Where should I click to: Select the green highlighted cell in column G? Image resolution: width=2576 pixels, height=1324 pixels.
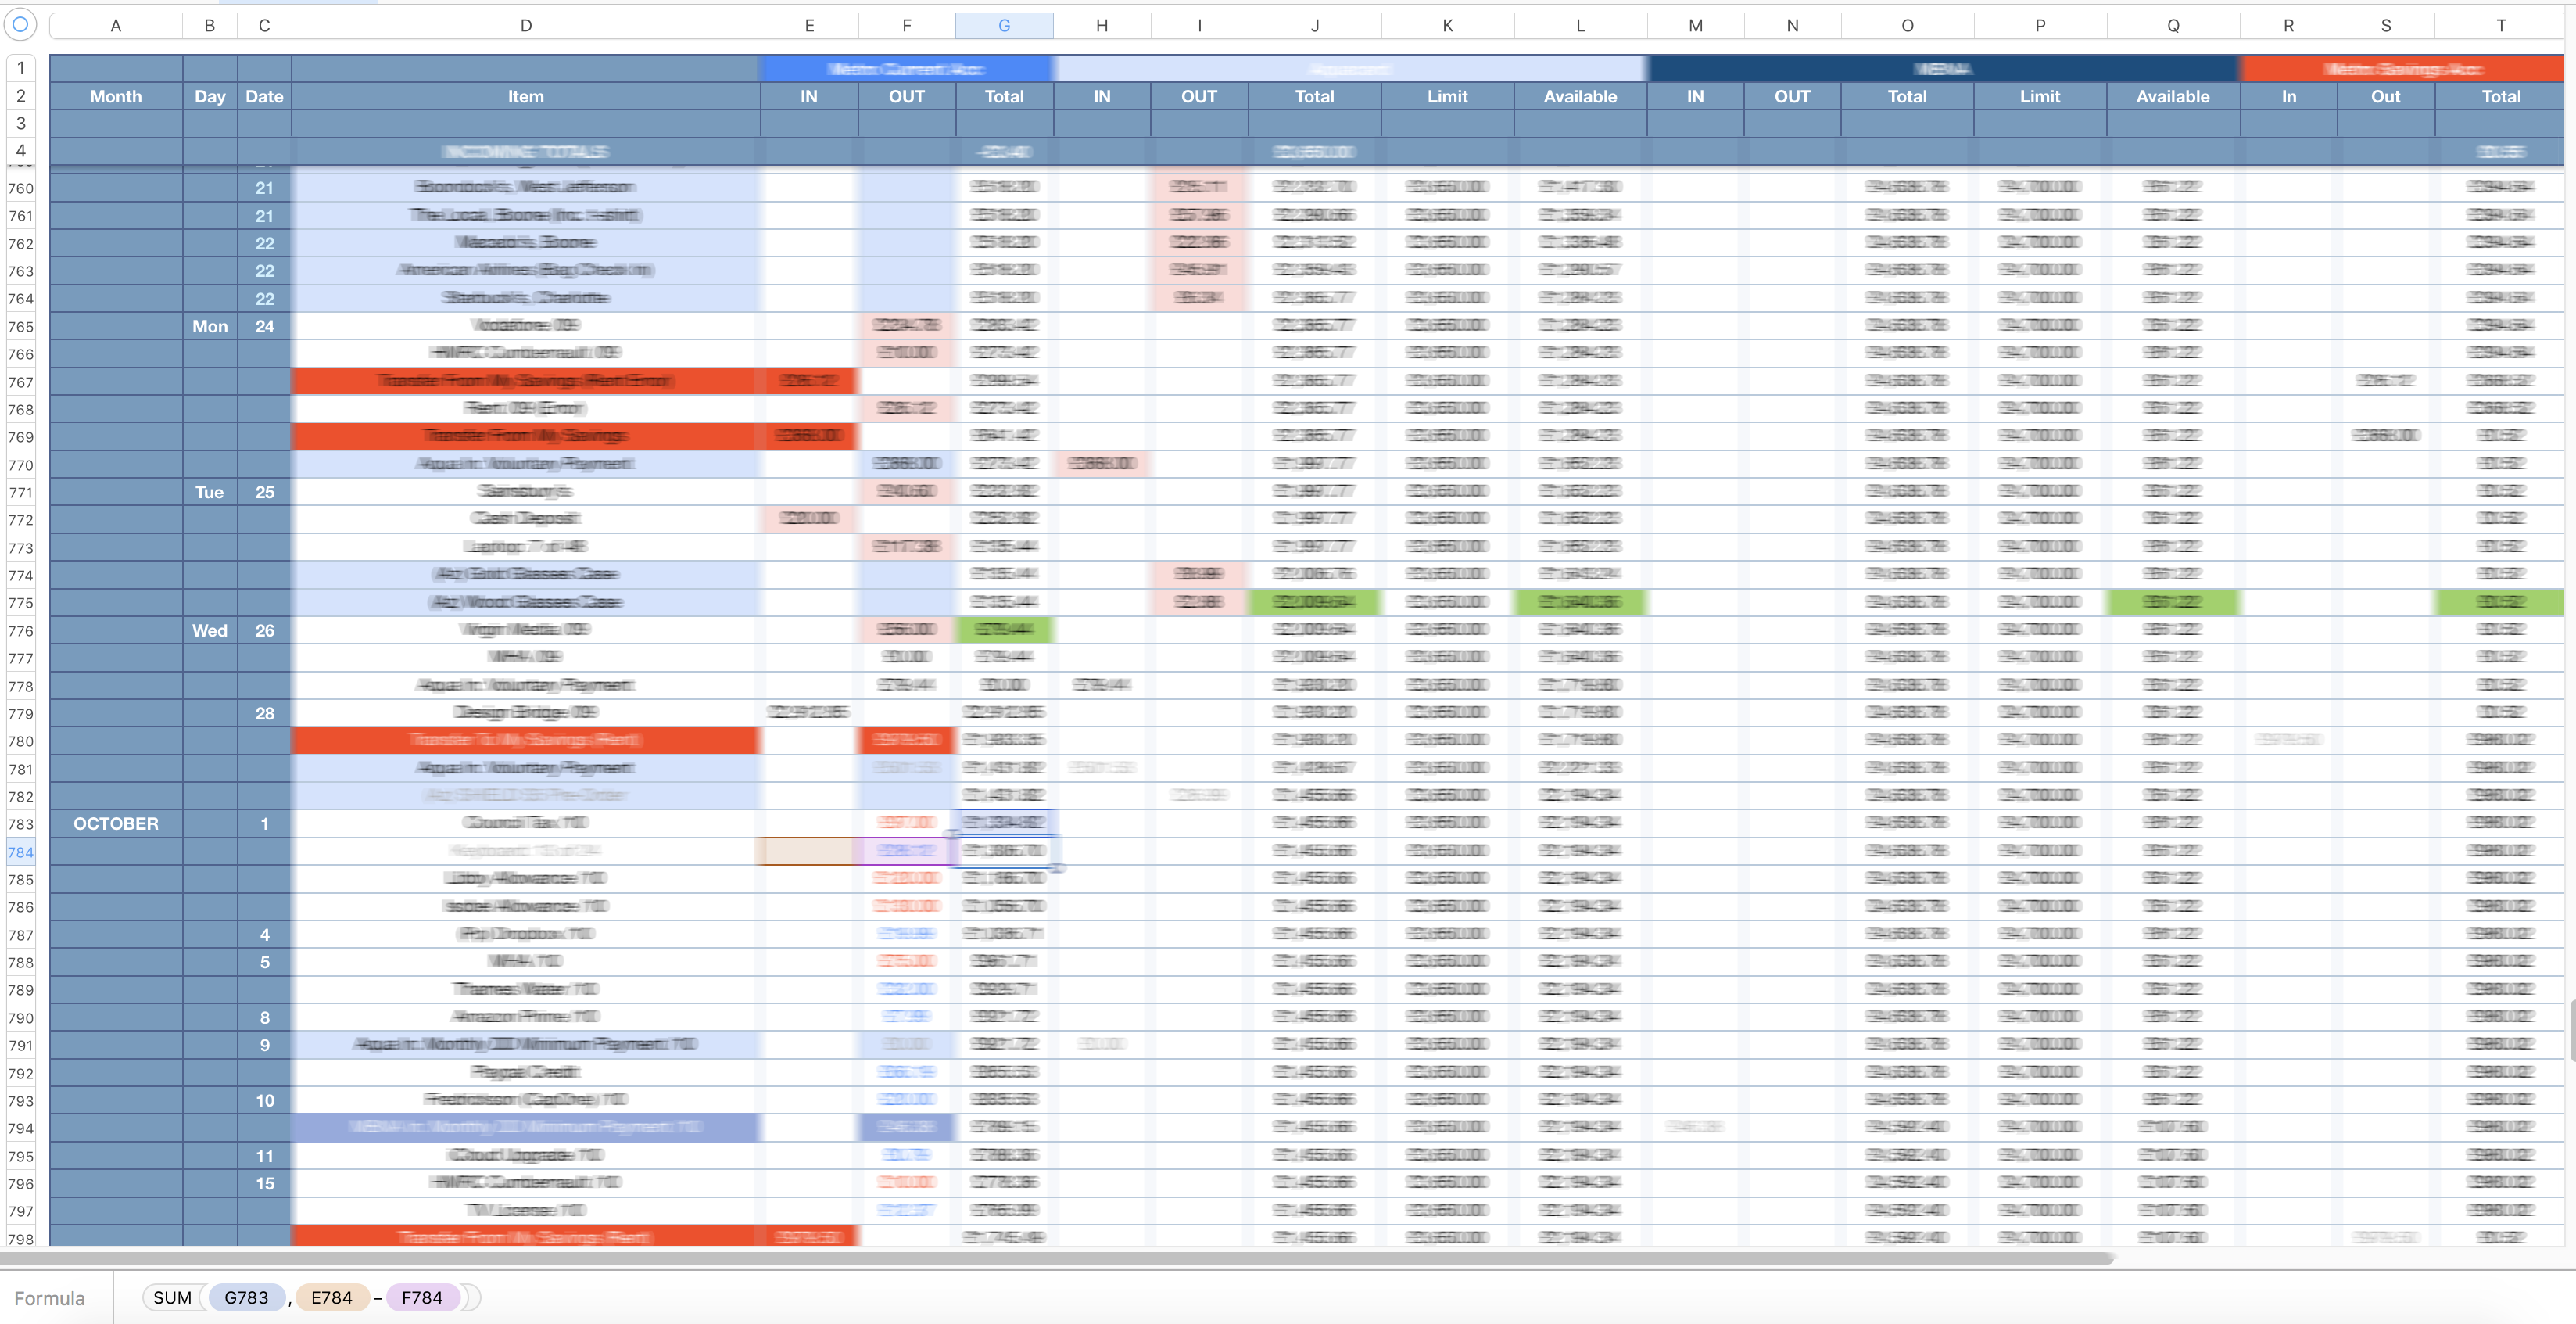click(1003, 630)
